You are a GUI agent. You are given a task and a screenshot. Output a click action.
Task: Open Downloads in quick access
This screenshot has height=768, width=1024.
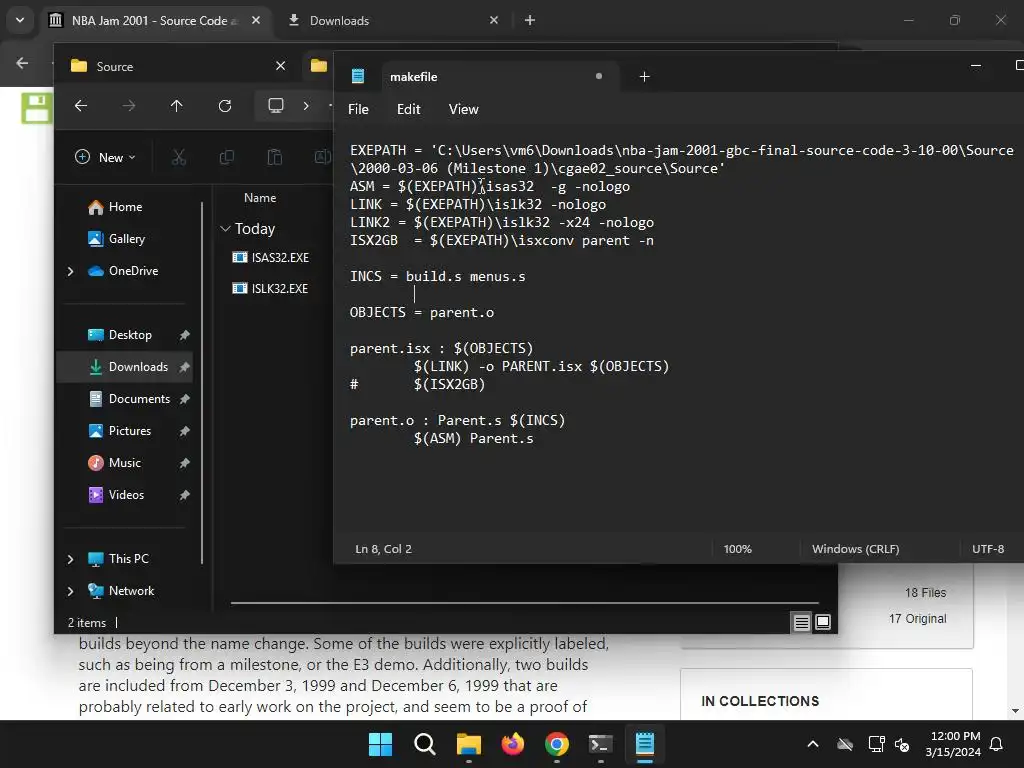(x=138, y=367)
